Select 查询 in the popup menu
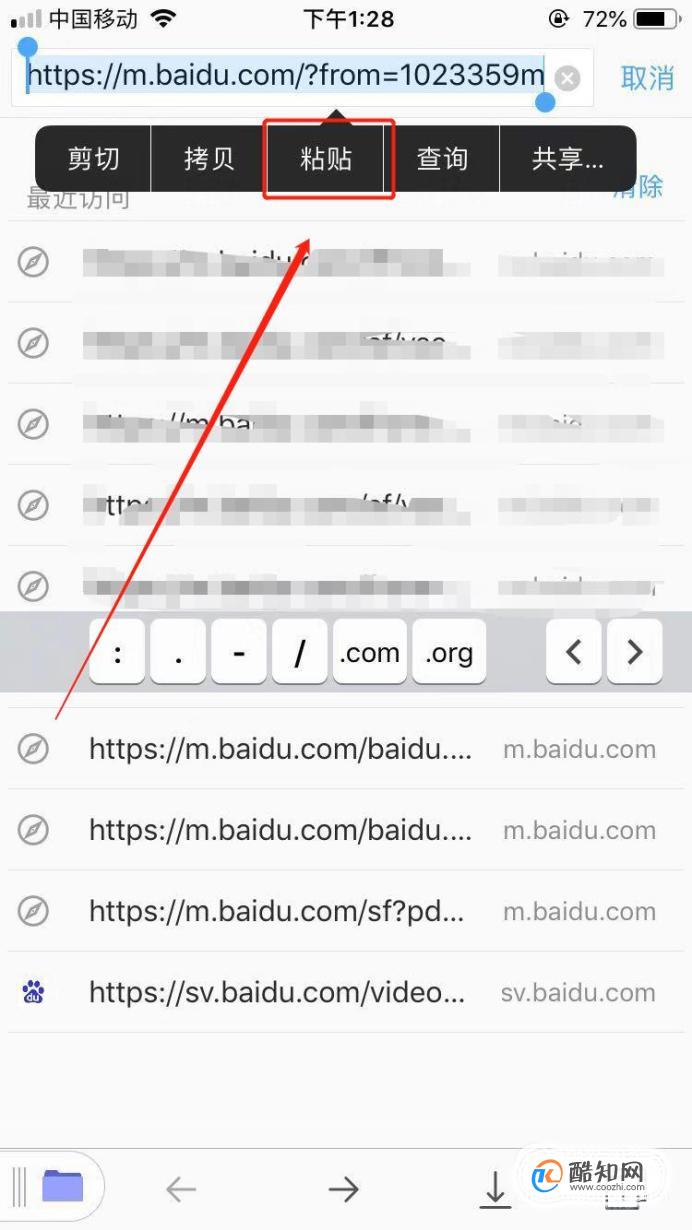692x1230 pixels. [442, 159]
